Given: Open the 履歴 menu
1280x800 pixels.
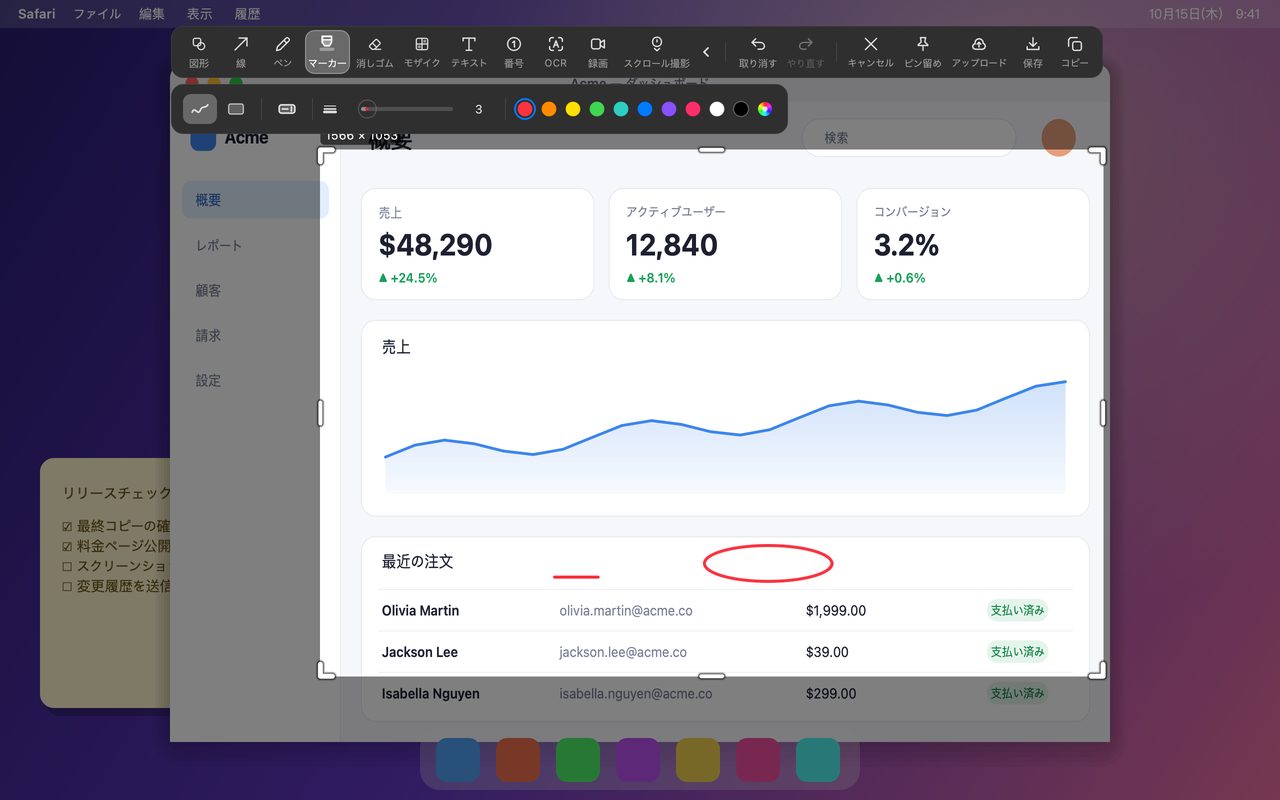Looking at the screenshot, I should pyautogui.click(x=247, y=14).
